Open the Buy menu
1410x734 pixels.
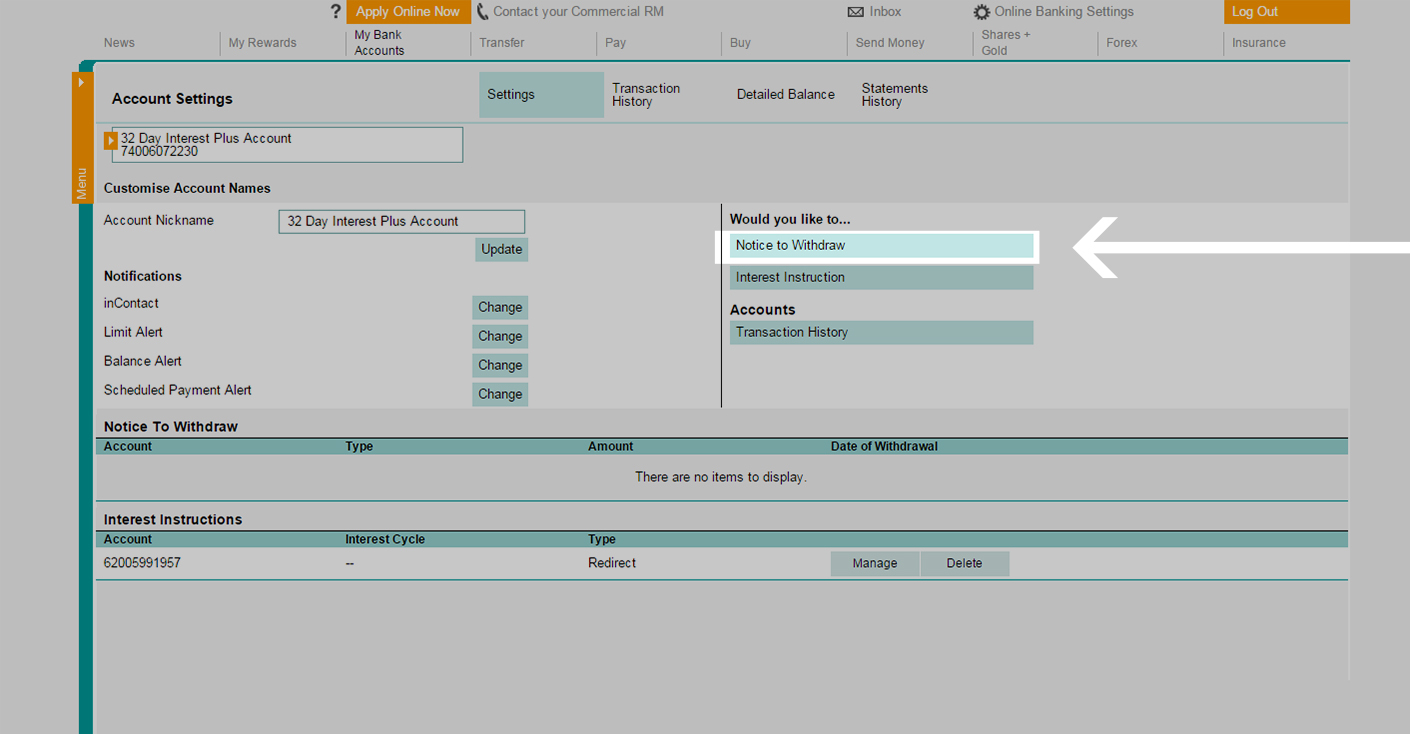pos(740,43)
